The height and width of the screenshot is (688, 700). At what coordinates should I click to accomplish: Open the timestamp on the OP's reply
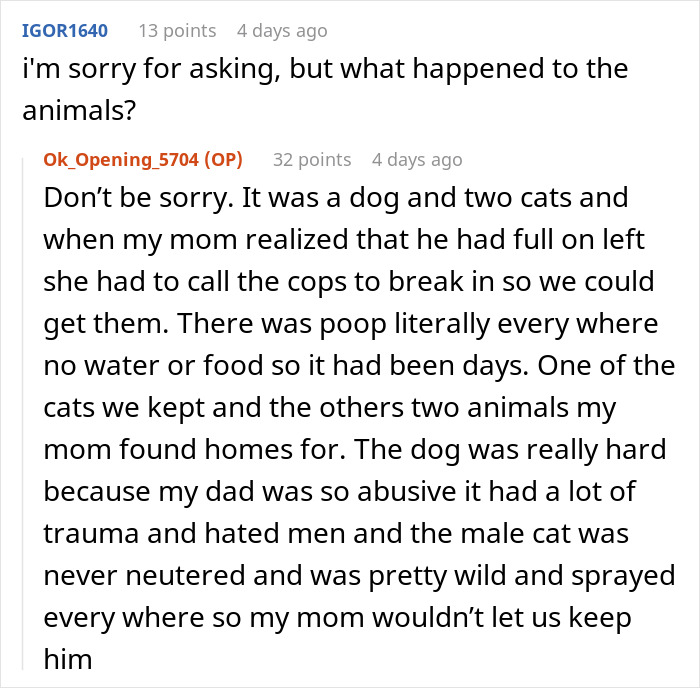(x=417, y=160)
